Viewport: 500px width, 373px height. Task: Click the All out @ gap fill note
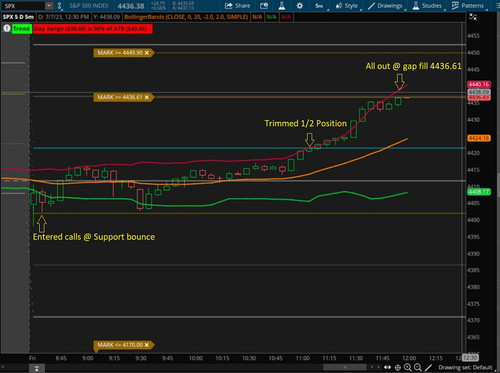coord(413,66)
